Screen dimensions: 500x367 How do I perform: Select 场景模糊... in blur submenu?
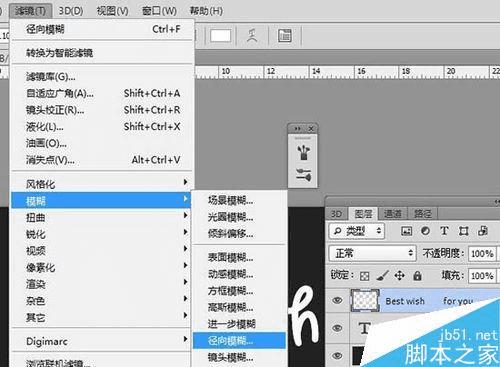tap(239, 200)
